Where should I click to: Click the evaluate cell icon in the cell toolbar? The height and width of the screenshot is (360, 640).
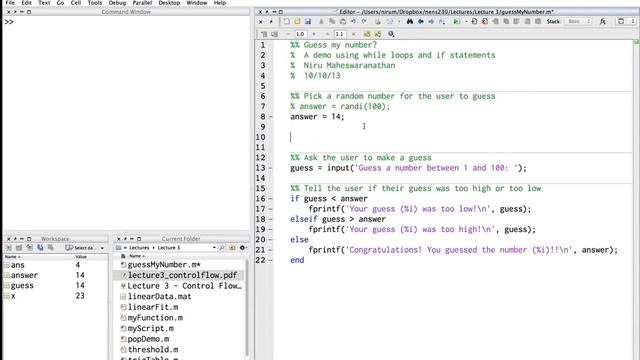tap(264, 34)
